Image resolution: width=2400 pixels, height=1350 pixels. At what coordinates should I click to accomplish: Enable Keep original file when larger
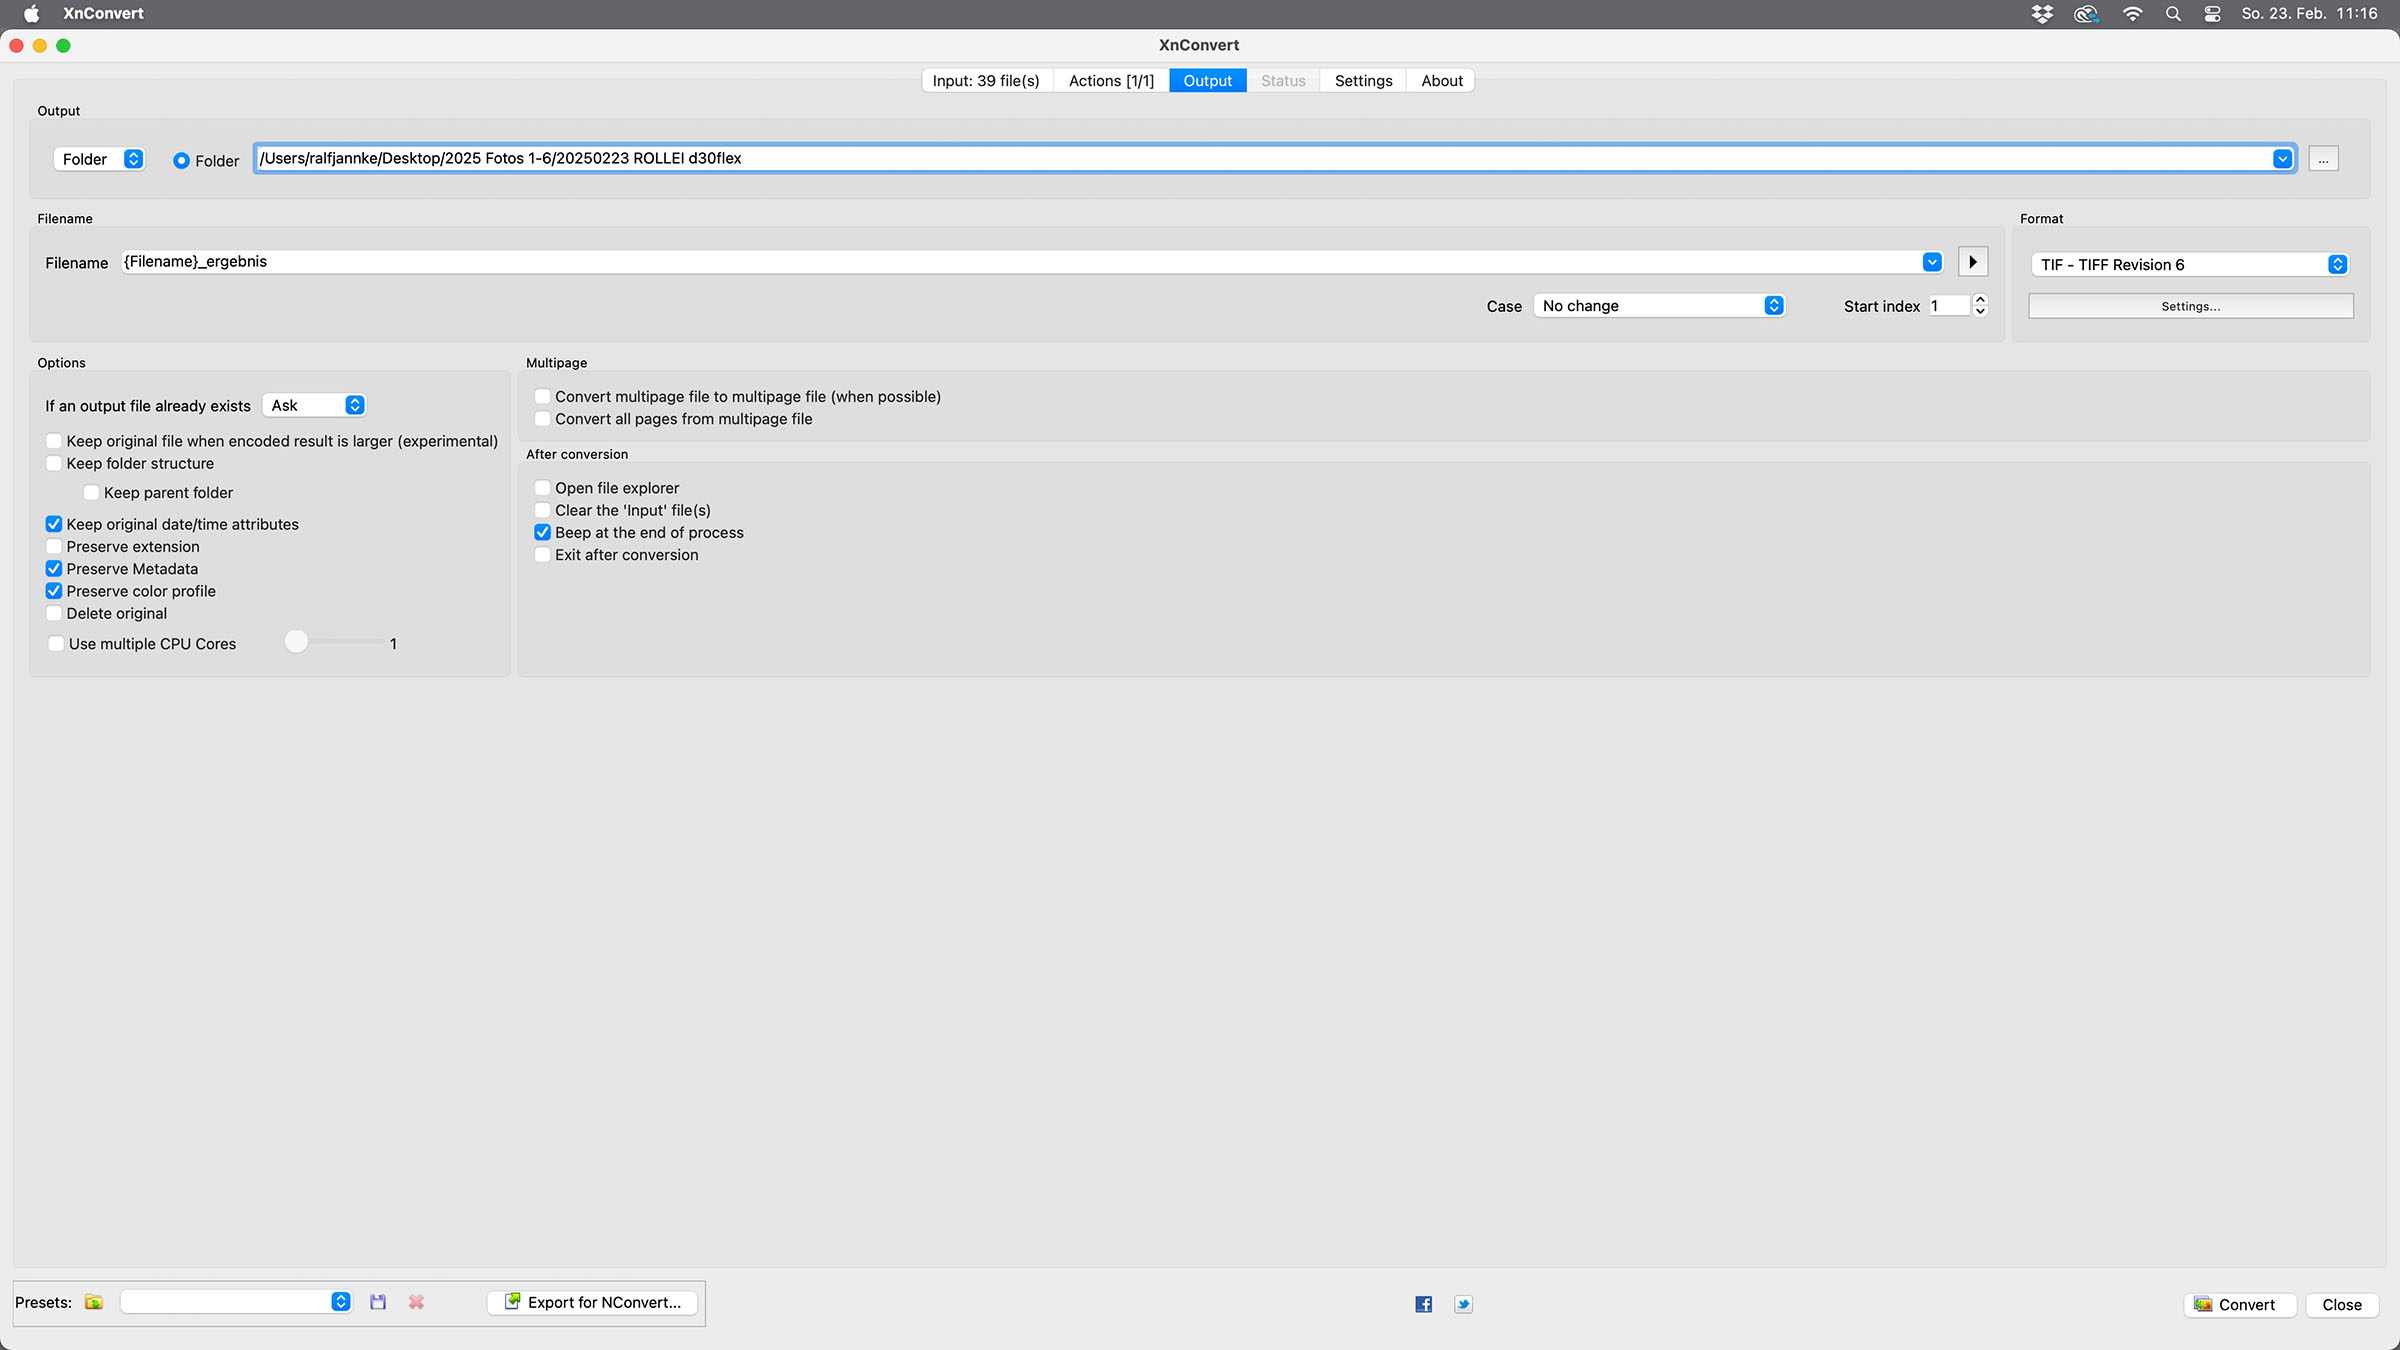tap(54, 441)
